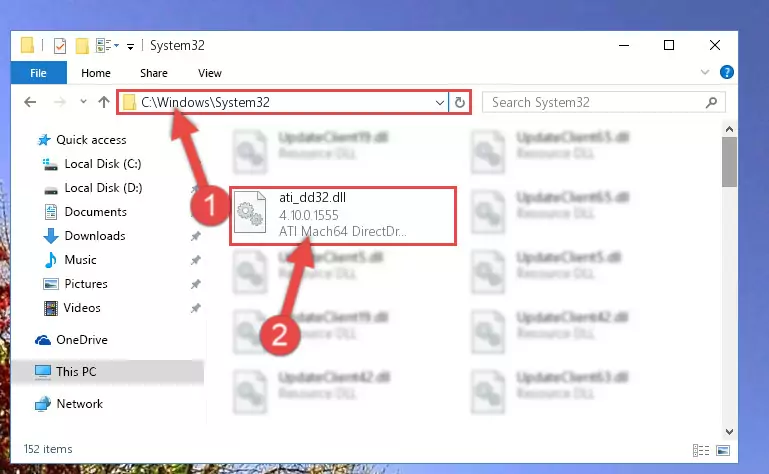Click the ati_dd32.dll gear file icon

pos(250,212)
